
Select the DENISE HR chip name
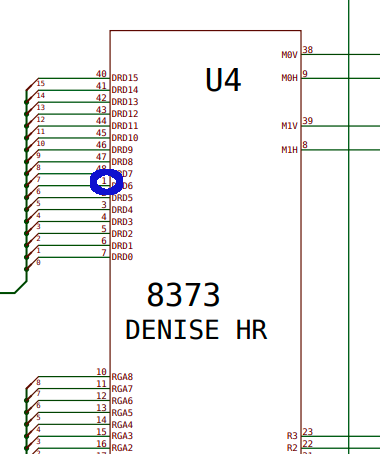click(x=196, y=330)
